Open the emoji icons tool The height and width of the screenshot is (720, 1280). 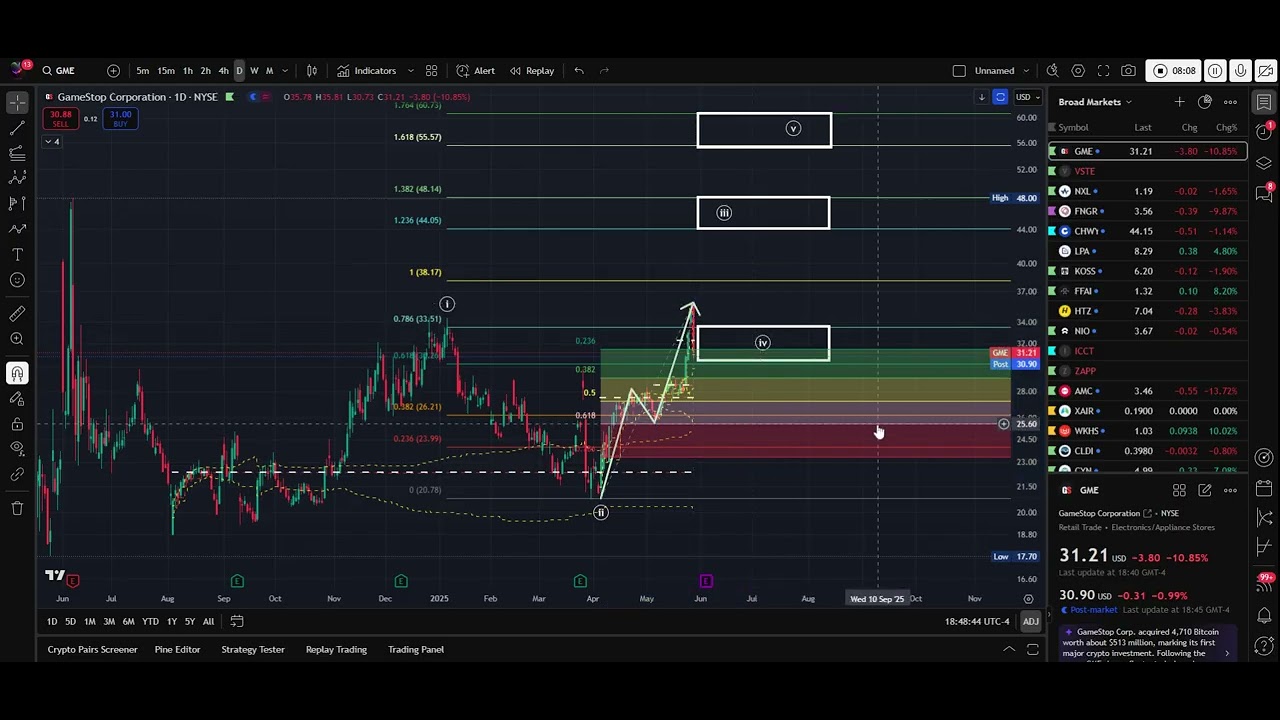17,280
